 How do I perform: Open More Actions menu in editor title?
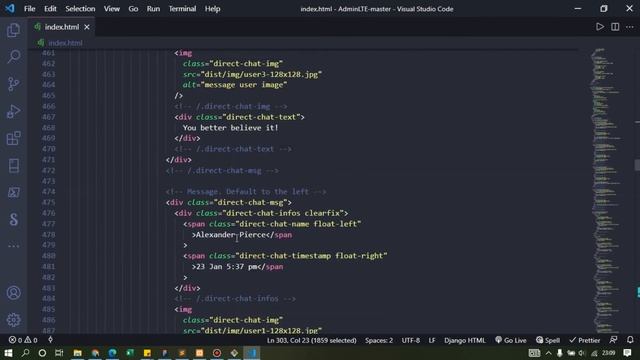pos(630,27)
